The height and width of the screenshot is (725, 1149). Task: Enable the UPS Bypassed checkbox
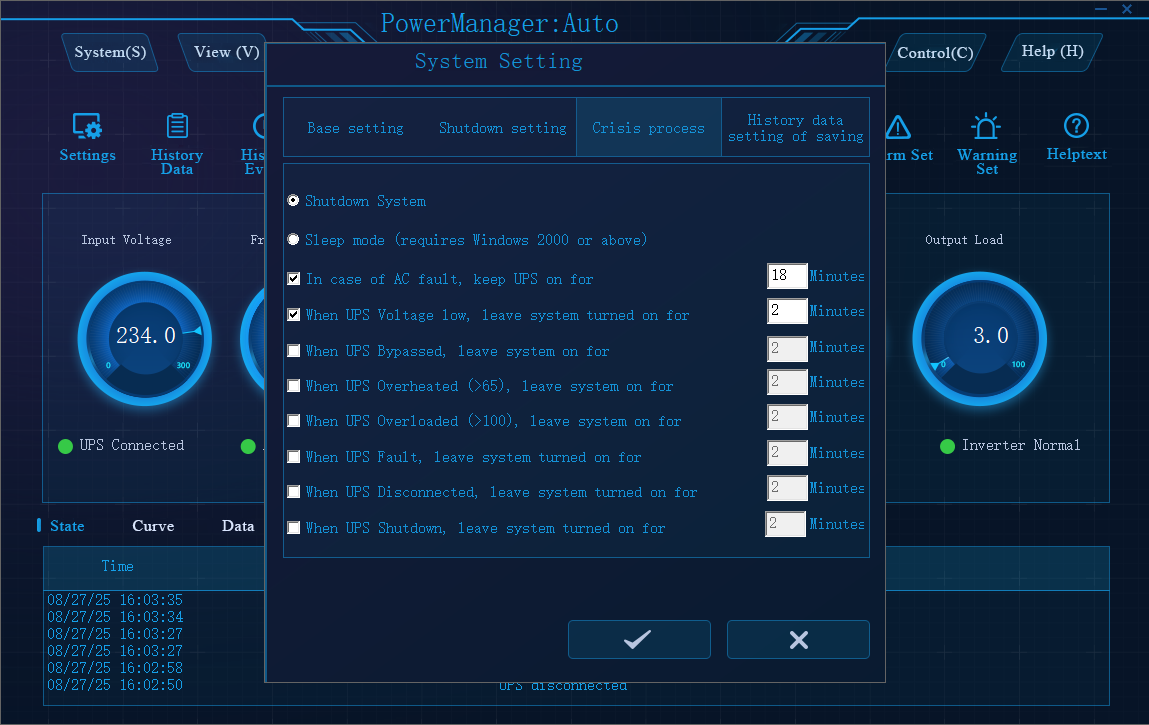(294, 351)
